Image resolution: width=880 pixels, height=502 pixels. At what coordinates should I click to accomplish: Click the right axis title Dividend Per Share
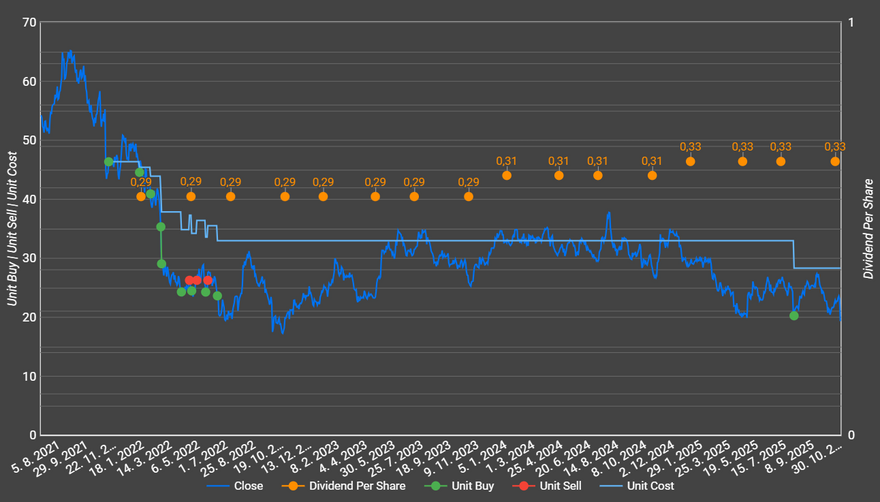pyautogui.click(x=867, y=229)
